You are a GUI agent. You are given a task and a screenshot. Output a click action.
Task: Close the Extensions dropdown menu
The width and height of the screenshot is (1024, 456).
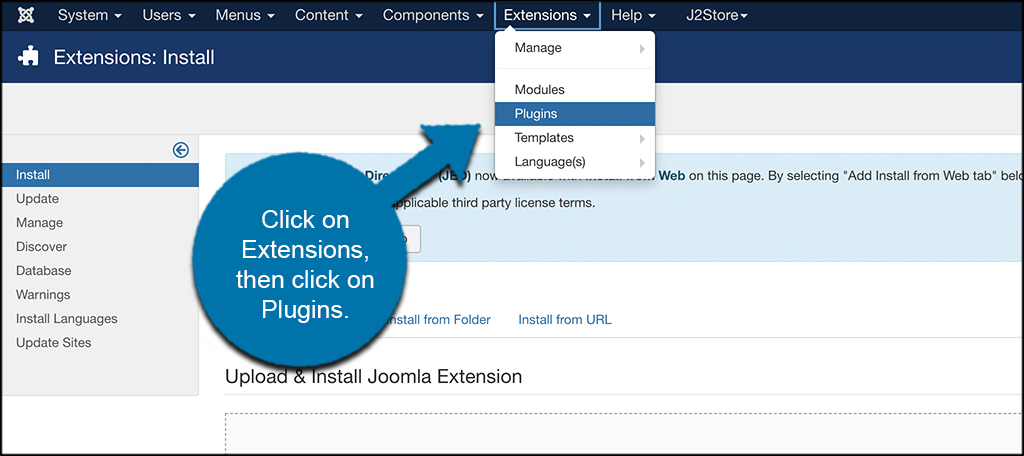(547, 15)
